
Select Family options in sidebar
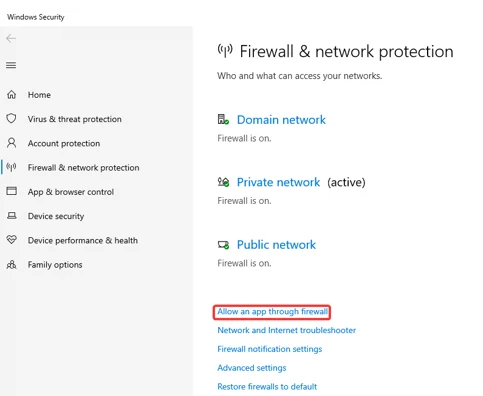click(x=55, y=265)
